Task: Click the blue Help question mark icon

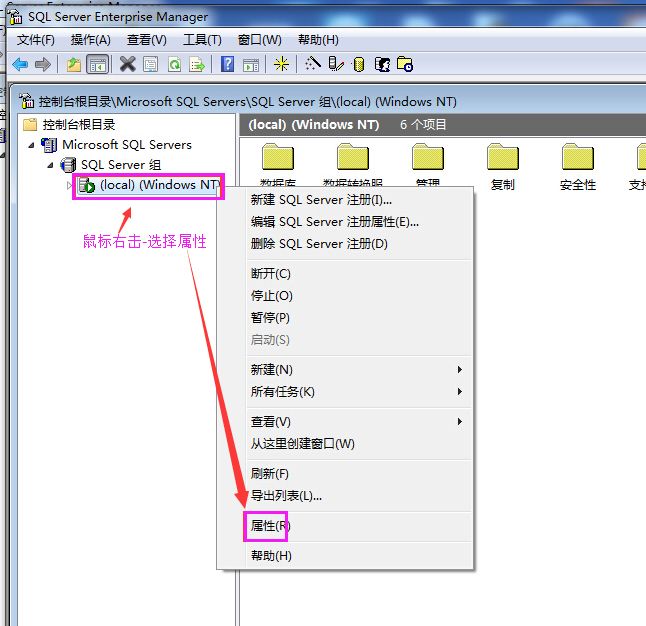Action: click(227, 64)
